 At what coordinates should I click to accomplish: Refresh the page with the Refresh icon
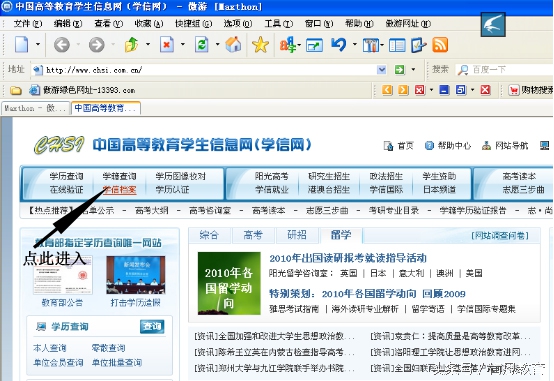tap(202, 45)
